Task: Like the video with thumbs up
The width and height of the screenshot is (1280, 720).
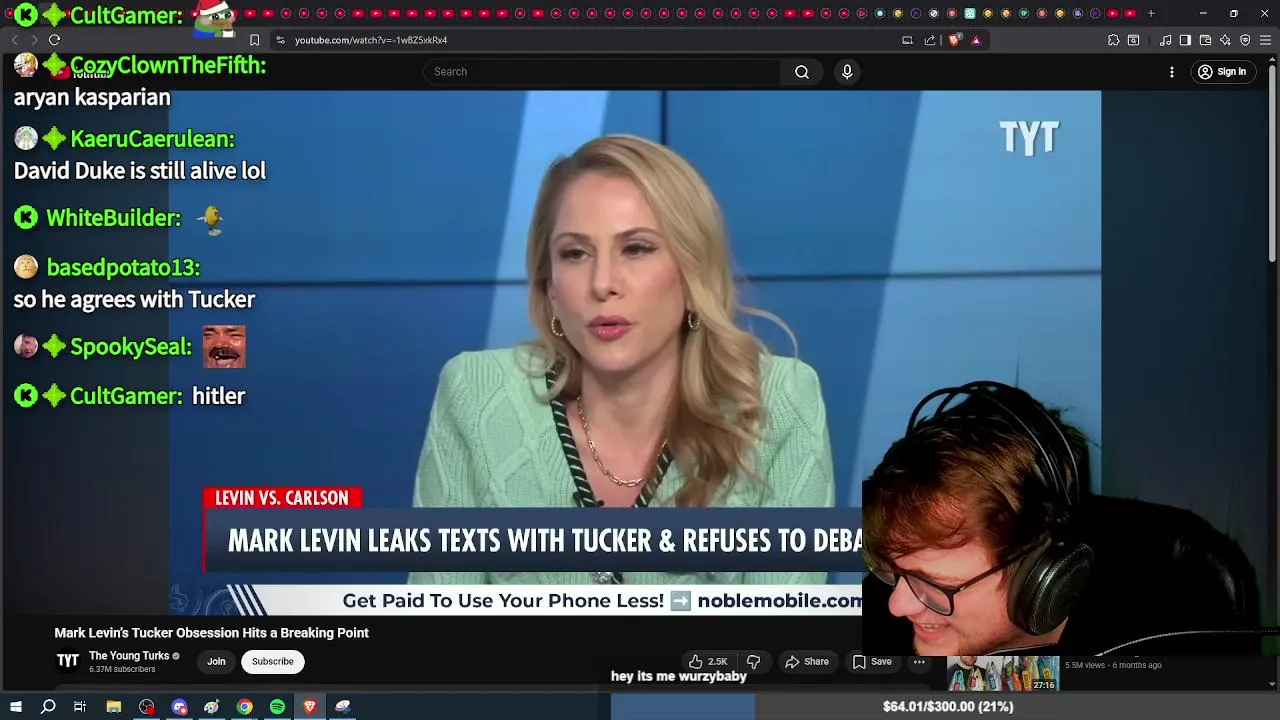Action: pyautogui.click(x=708, y=661)
